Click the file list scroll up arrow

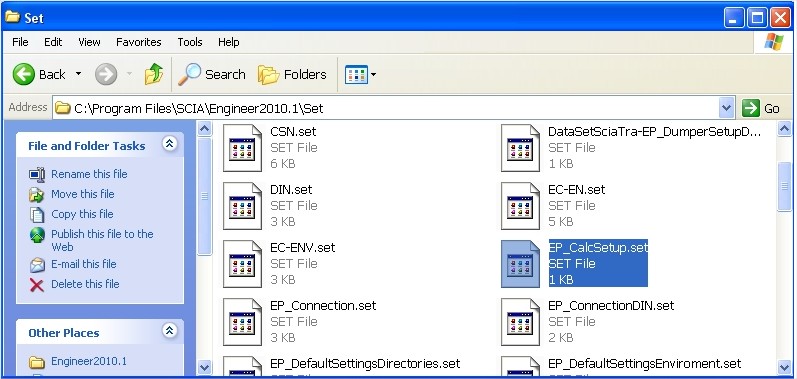coord(785,129)
